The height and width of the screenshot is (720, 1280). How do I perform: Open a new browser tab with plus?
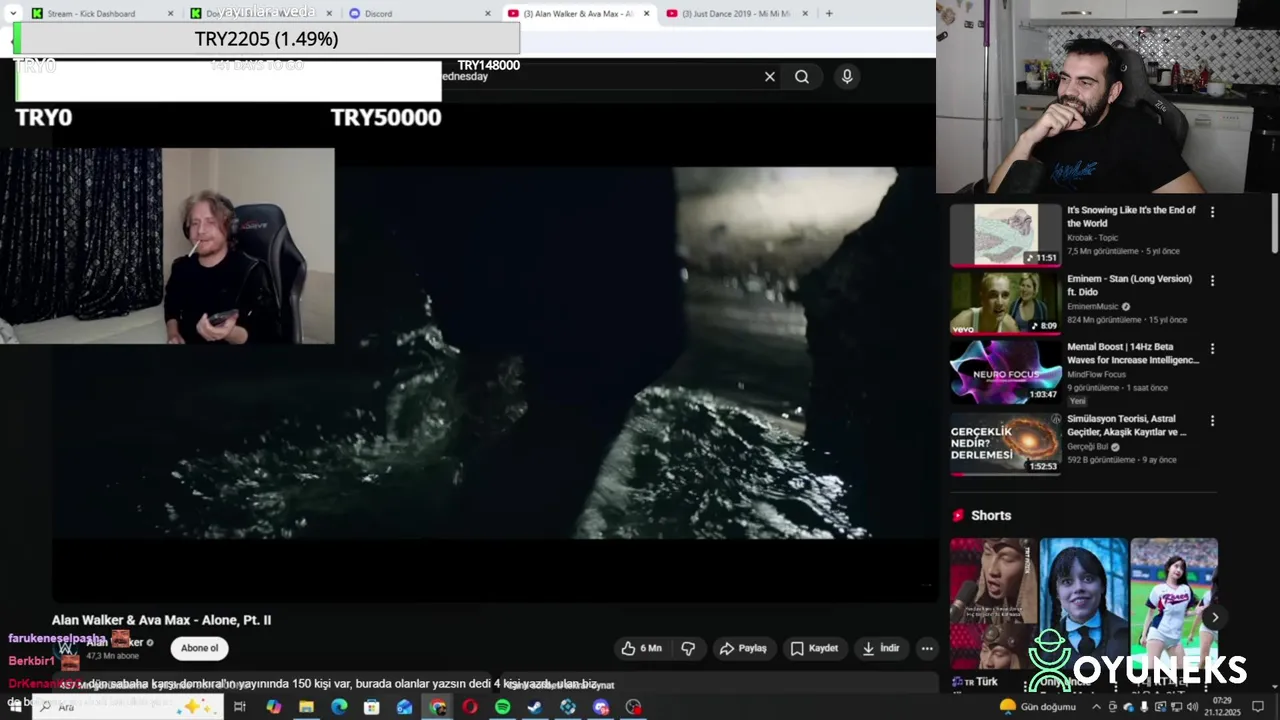click(x=829, y=13)
